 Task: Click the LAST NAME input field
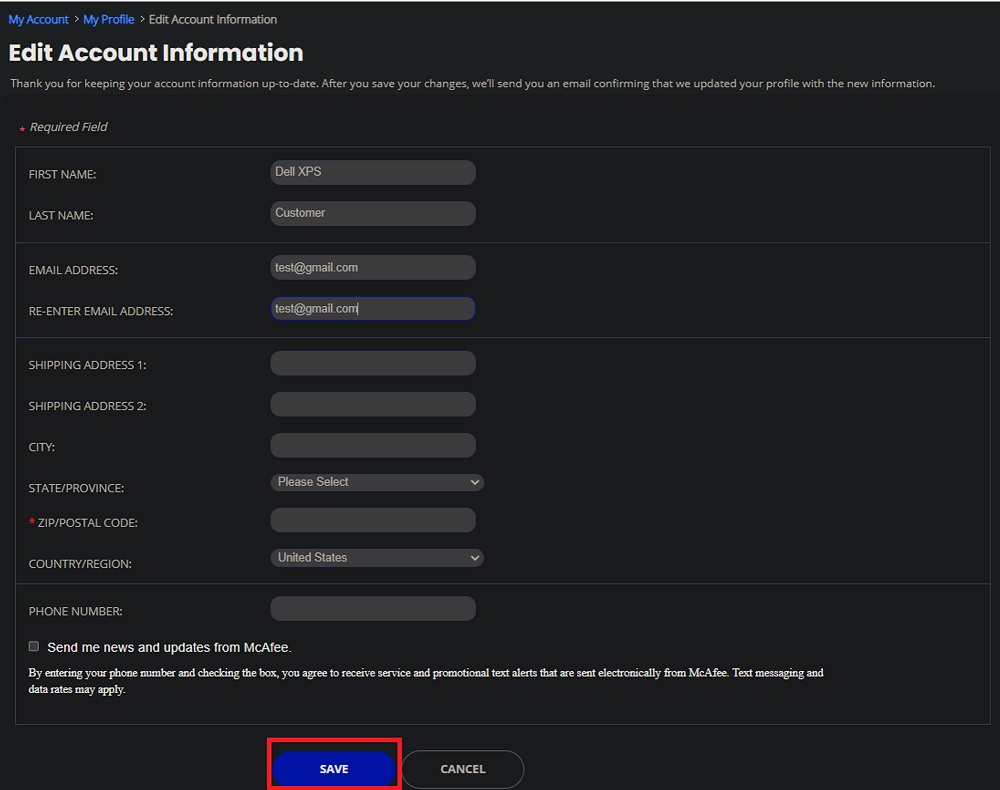click(372, 213)
